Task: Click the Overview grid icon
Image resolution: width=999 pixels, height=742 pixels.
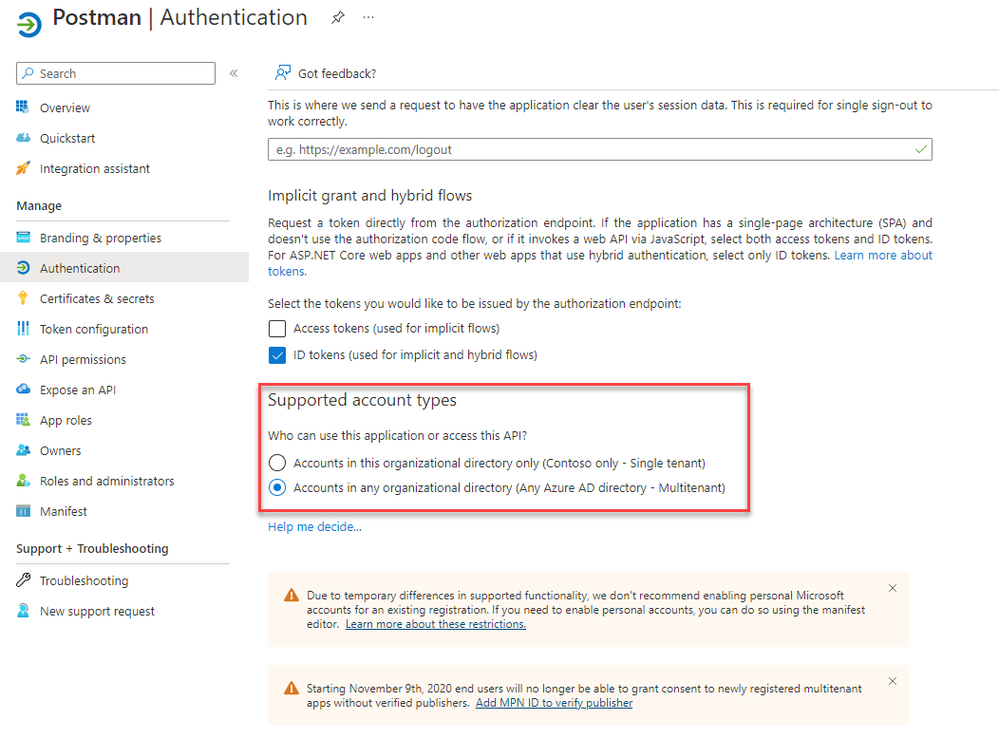Action: click(x=23, y=107)
